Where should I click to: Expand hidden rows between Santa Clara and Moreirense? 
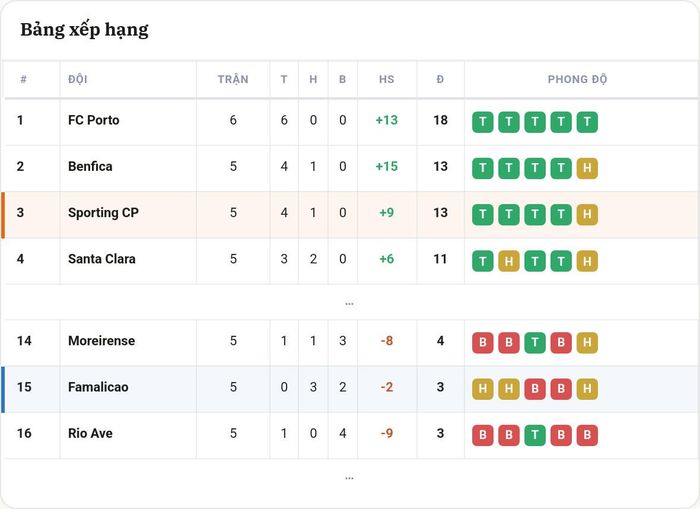pyautogui.click(x=349, y=303)
